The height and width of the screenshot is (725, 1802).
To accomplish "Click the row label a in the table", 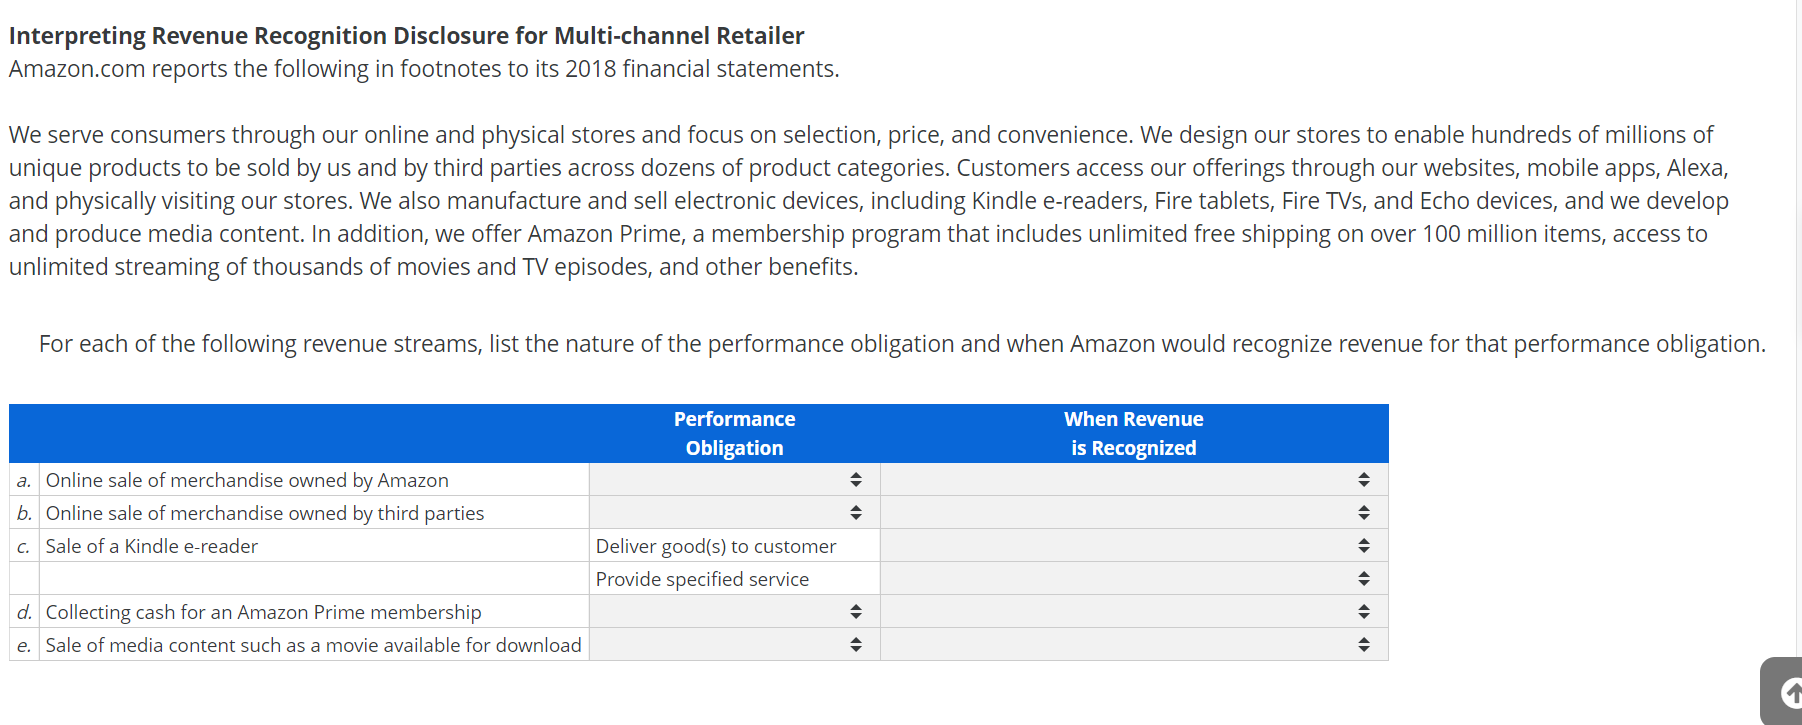I will pyautogui.click(x=22, y=479).
